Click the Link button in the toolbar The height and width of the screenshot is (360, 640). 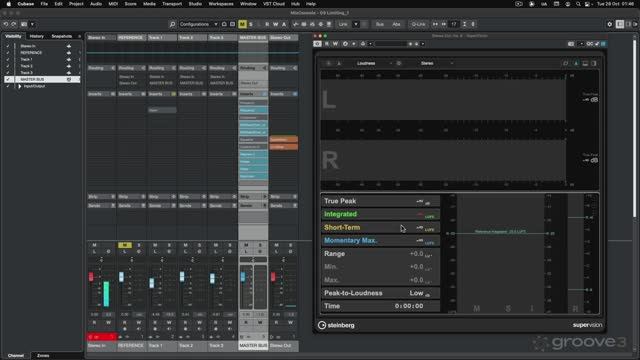[x=343, y=24]
